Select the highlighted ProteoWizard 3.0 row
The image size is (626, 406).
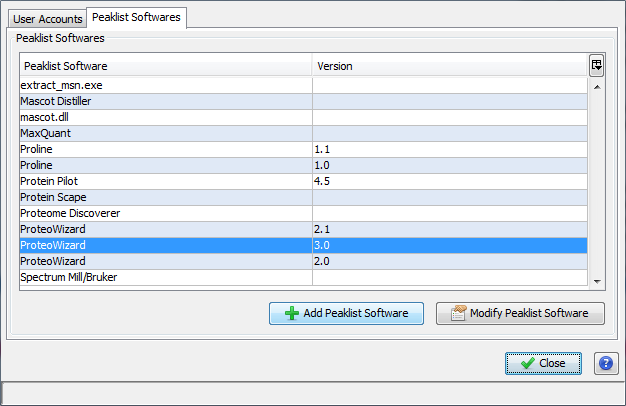303,245
